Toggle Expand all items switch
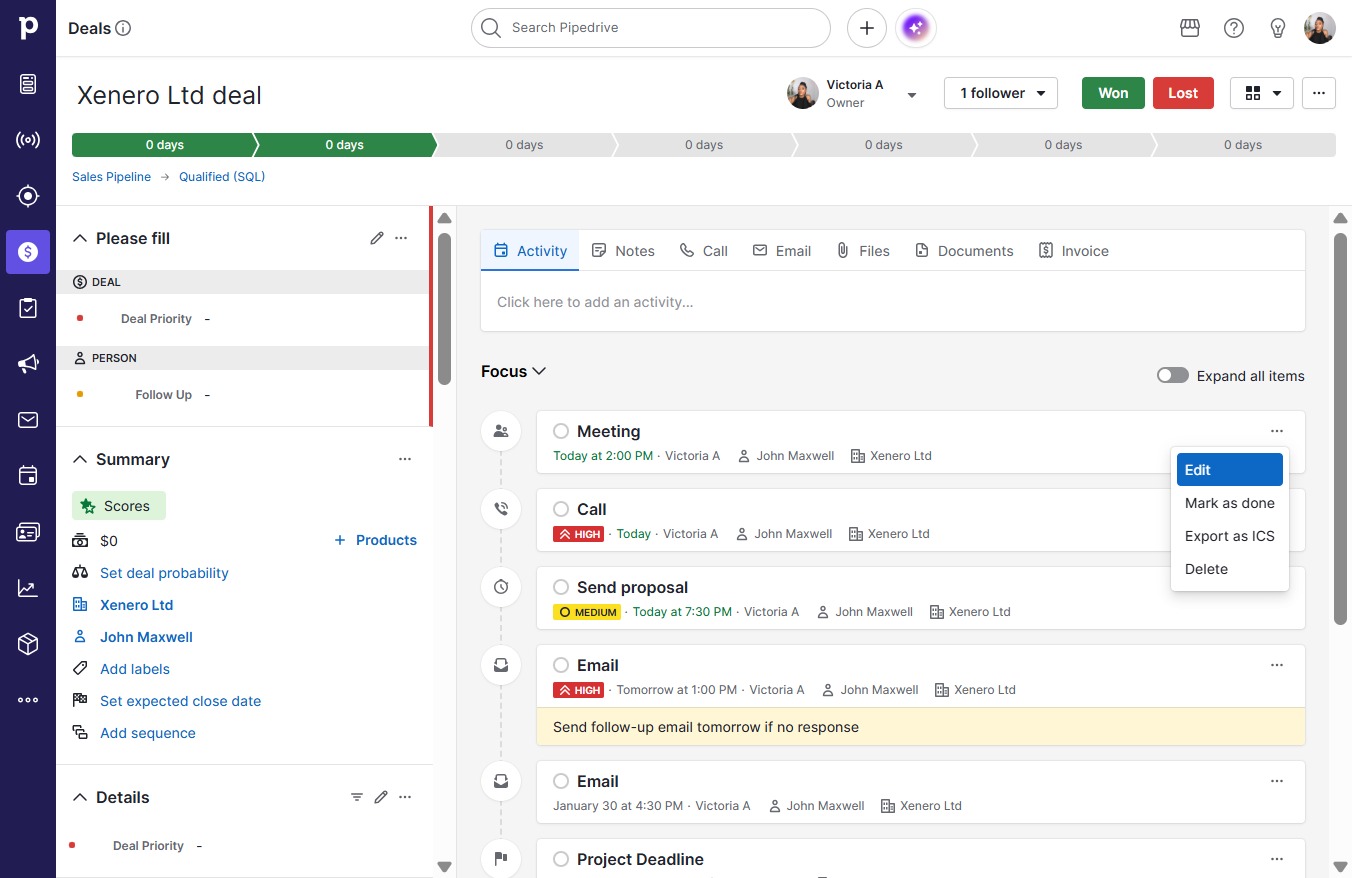Image resolution: width=1352 pixels, height=878 pixels. [1173, 376]
